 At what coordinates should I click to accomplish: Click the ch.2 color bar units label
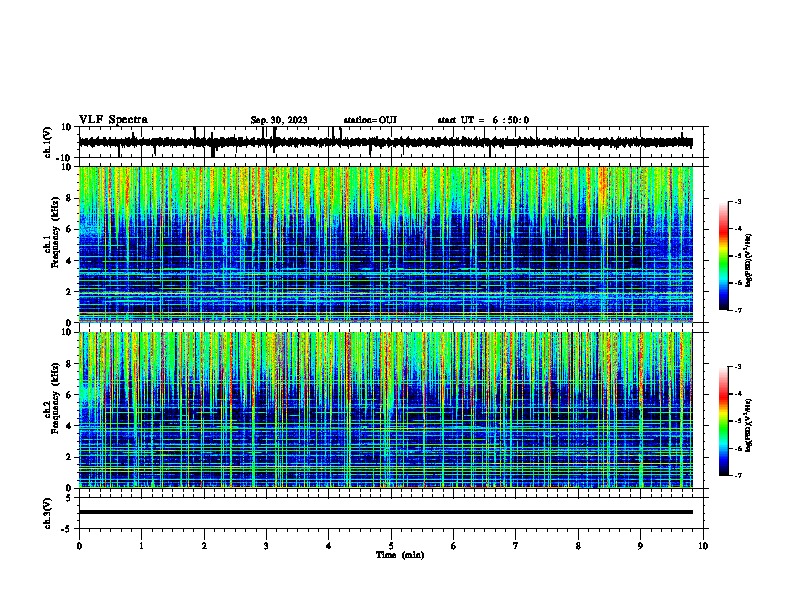point(748,425)
